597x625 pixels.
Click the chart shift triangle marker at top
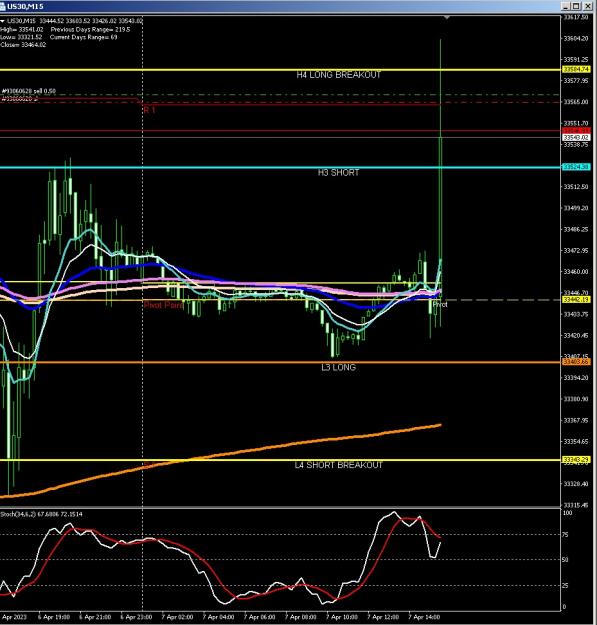(x=447, y=18)
